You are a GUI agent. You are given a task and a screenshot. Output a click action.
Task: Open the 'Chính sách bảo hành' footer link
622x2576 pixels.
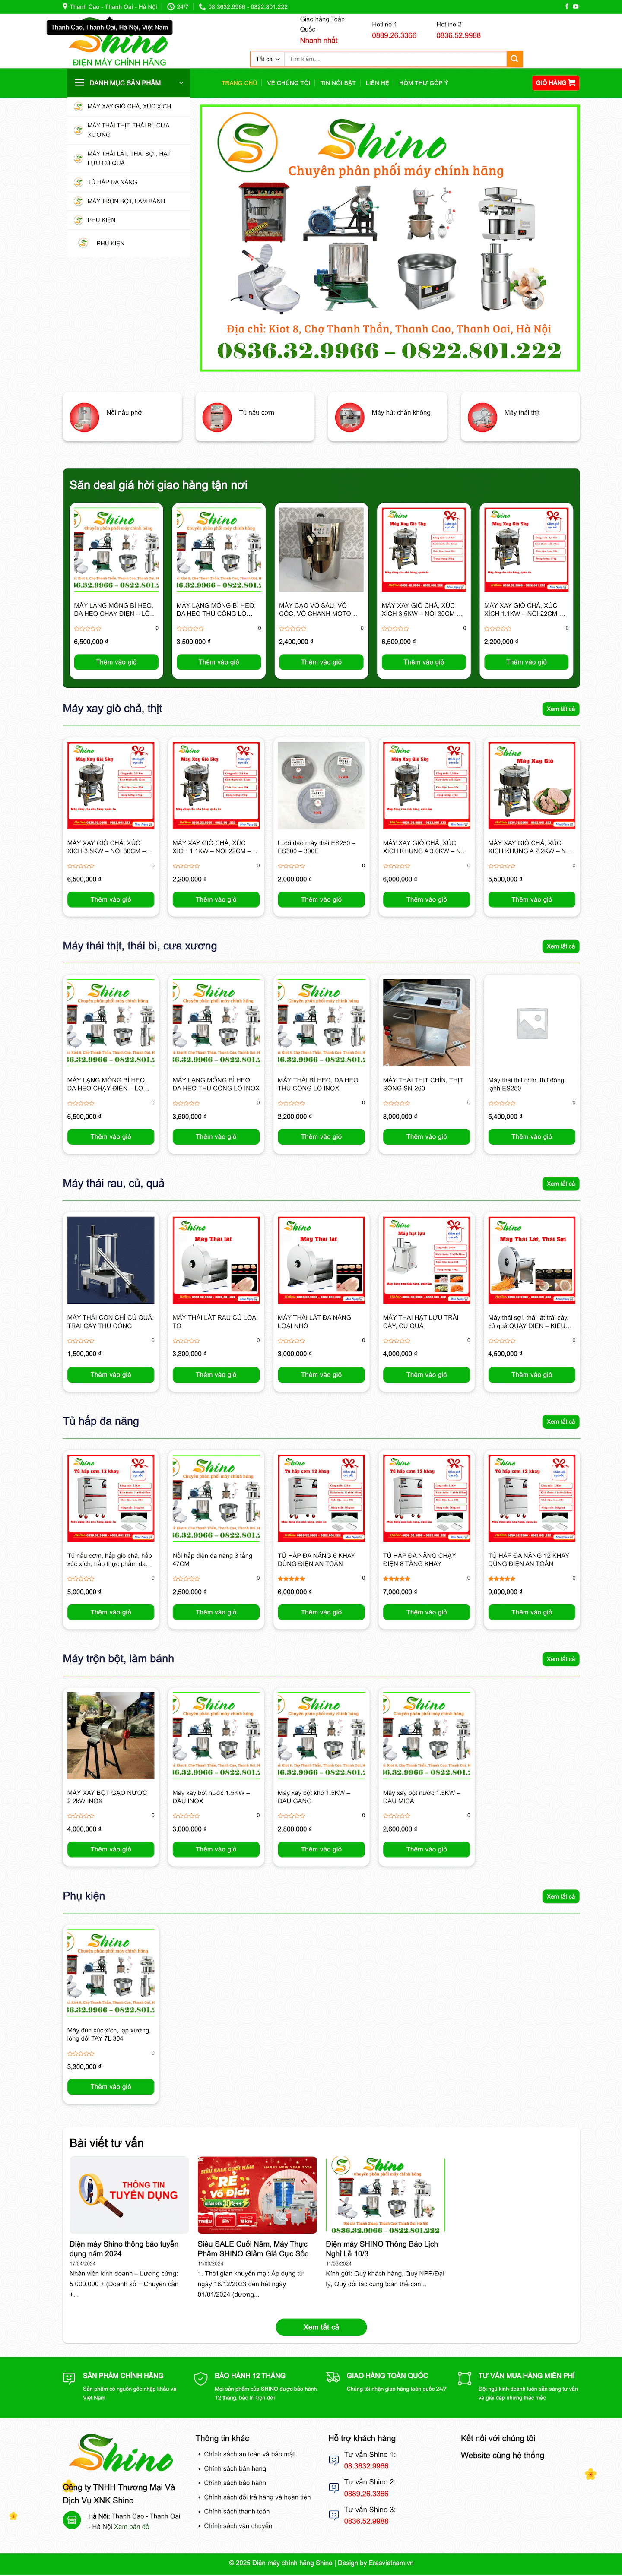coord(235,2483)
